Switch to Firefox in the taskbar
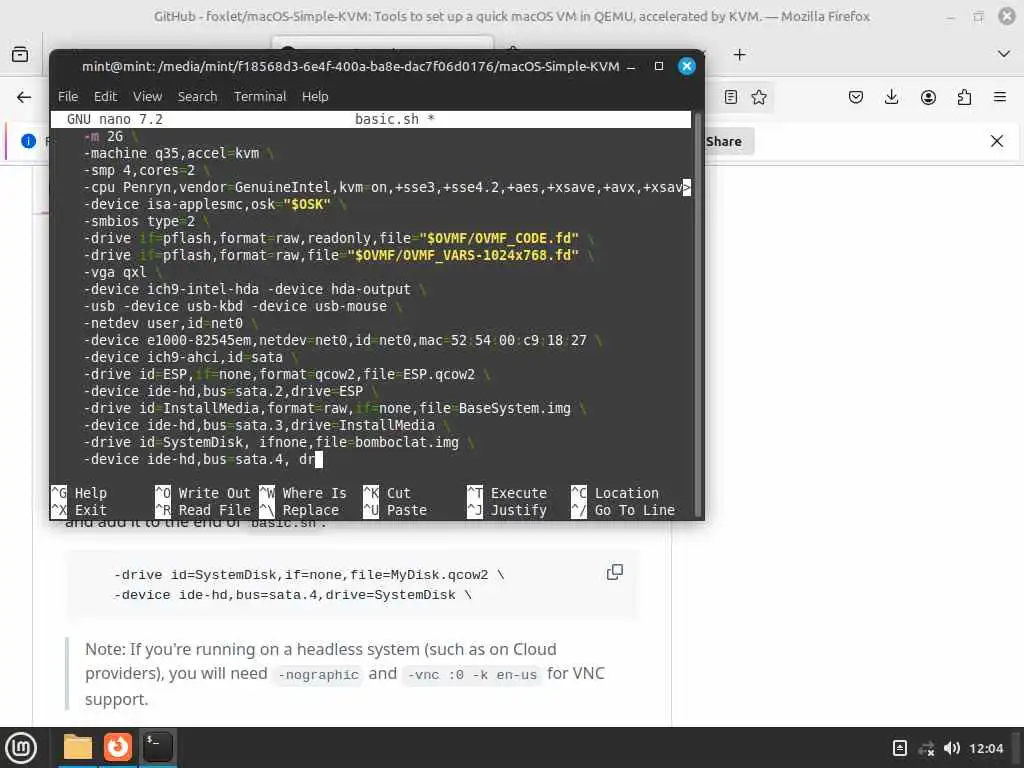 coord(118,747)
